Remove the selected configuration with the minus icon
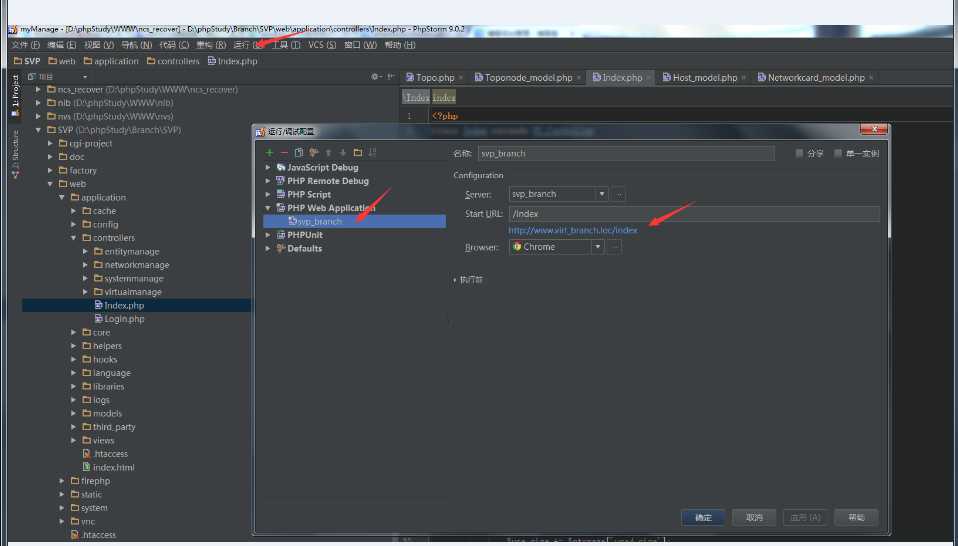This screenshot has height=546, width=958. click(x=284, y=153)
